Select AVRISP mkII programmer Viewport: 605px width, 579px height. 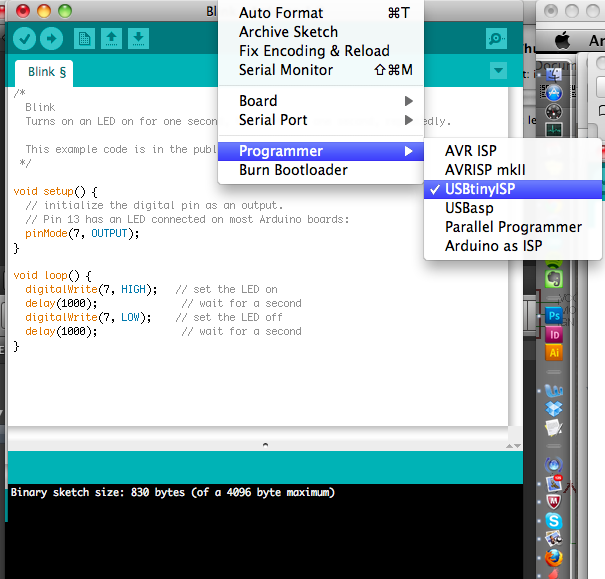513,170
